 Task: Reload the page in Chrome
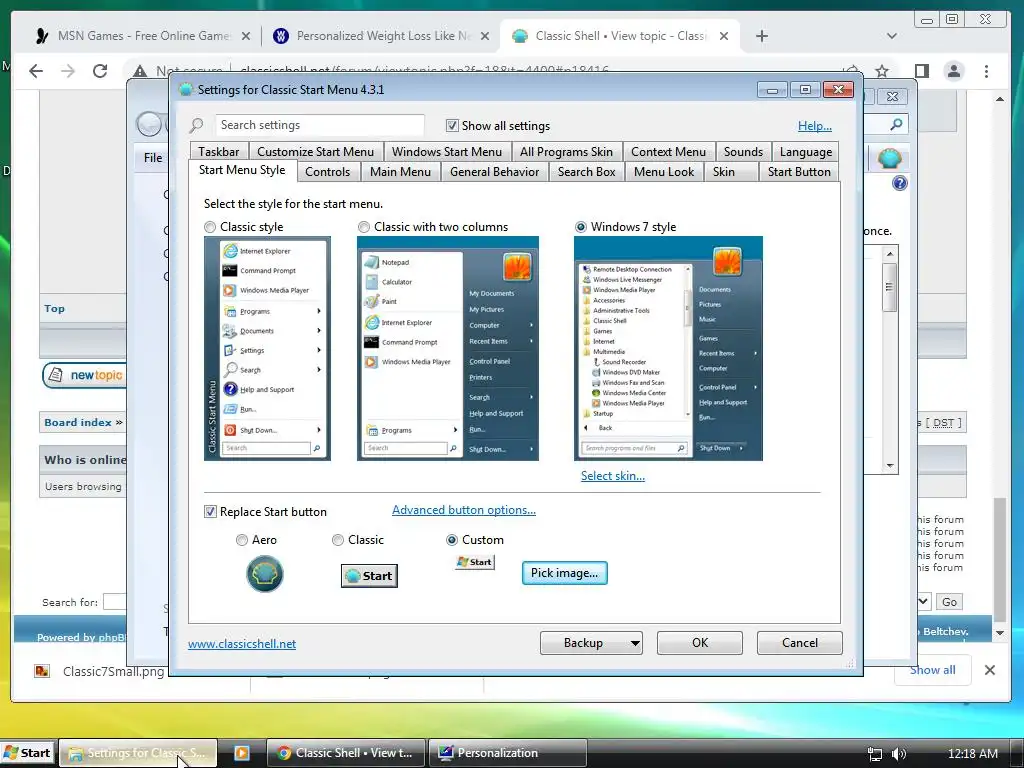click(100, 71)
